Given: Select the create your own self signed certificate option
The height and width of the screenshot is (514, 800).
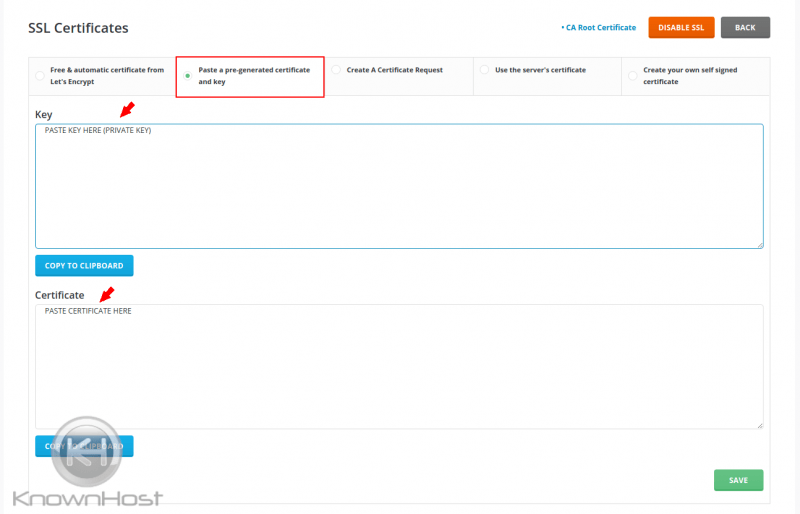Looking at the screenshot, I should (632, 76).
